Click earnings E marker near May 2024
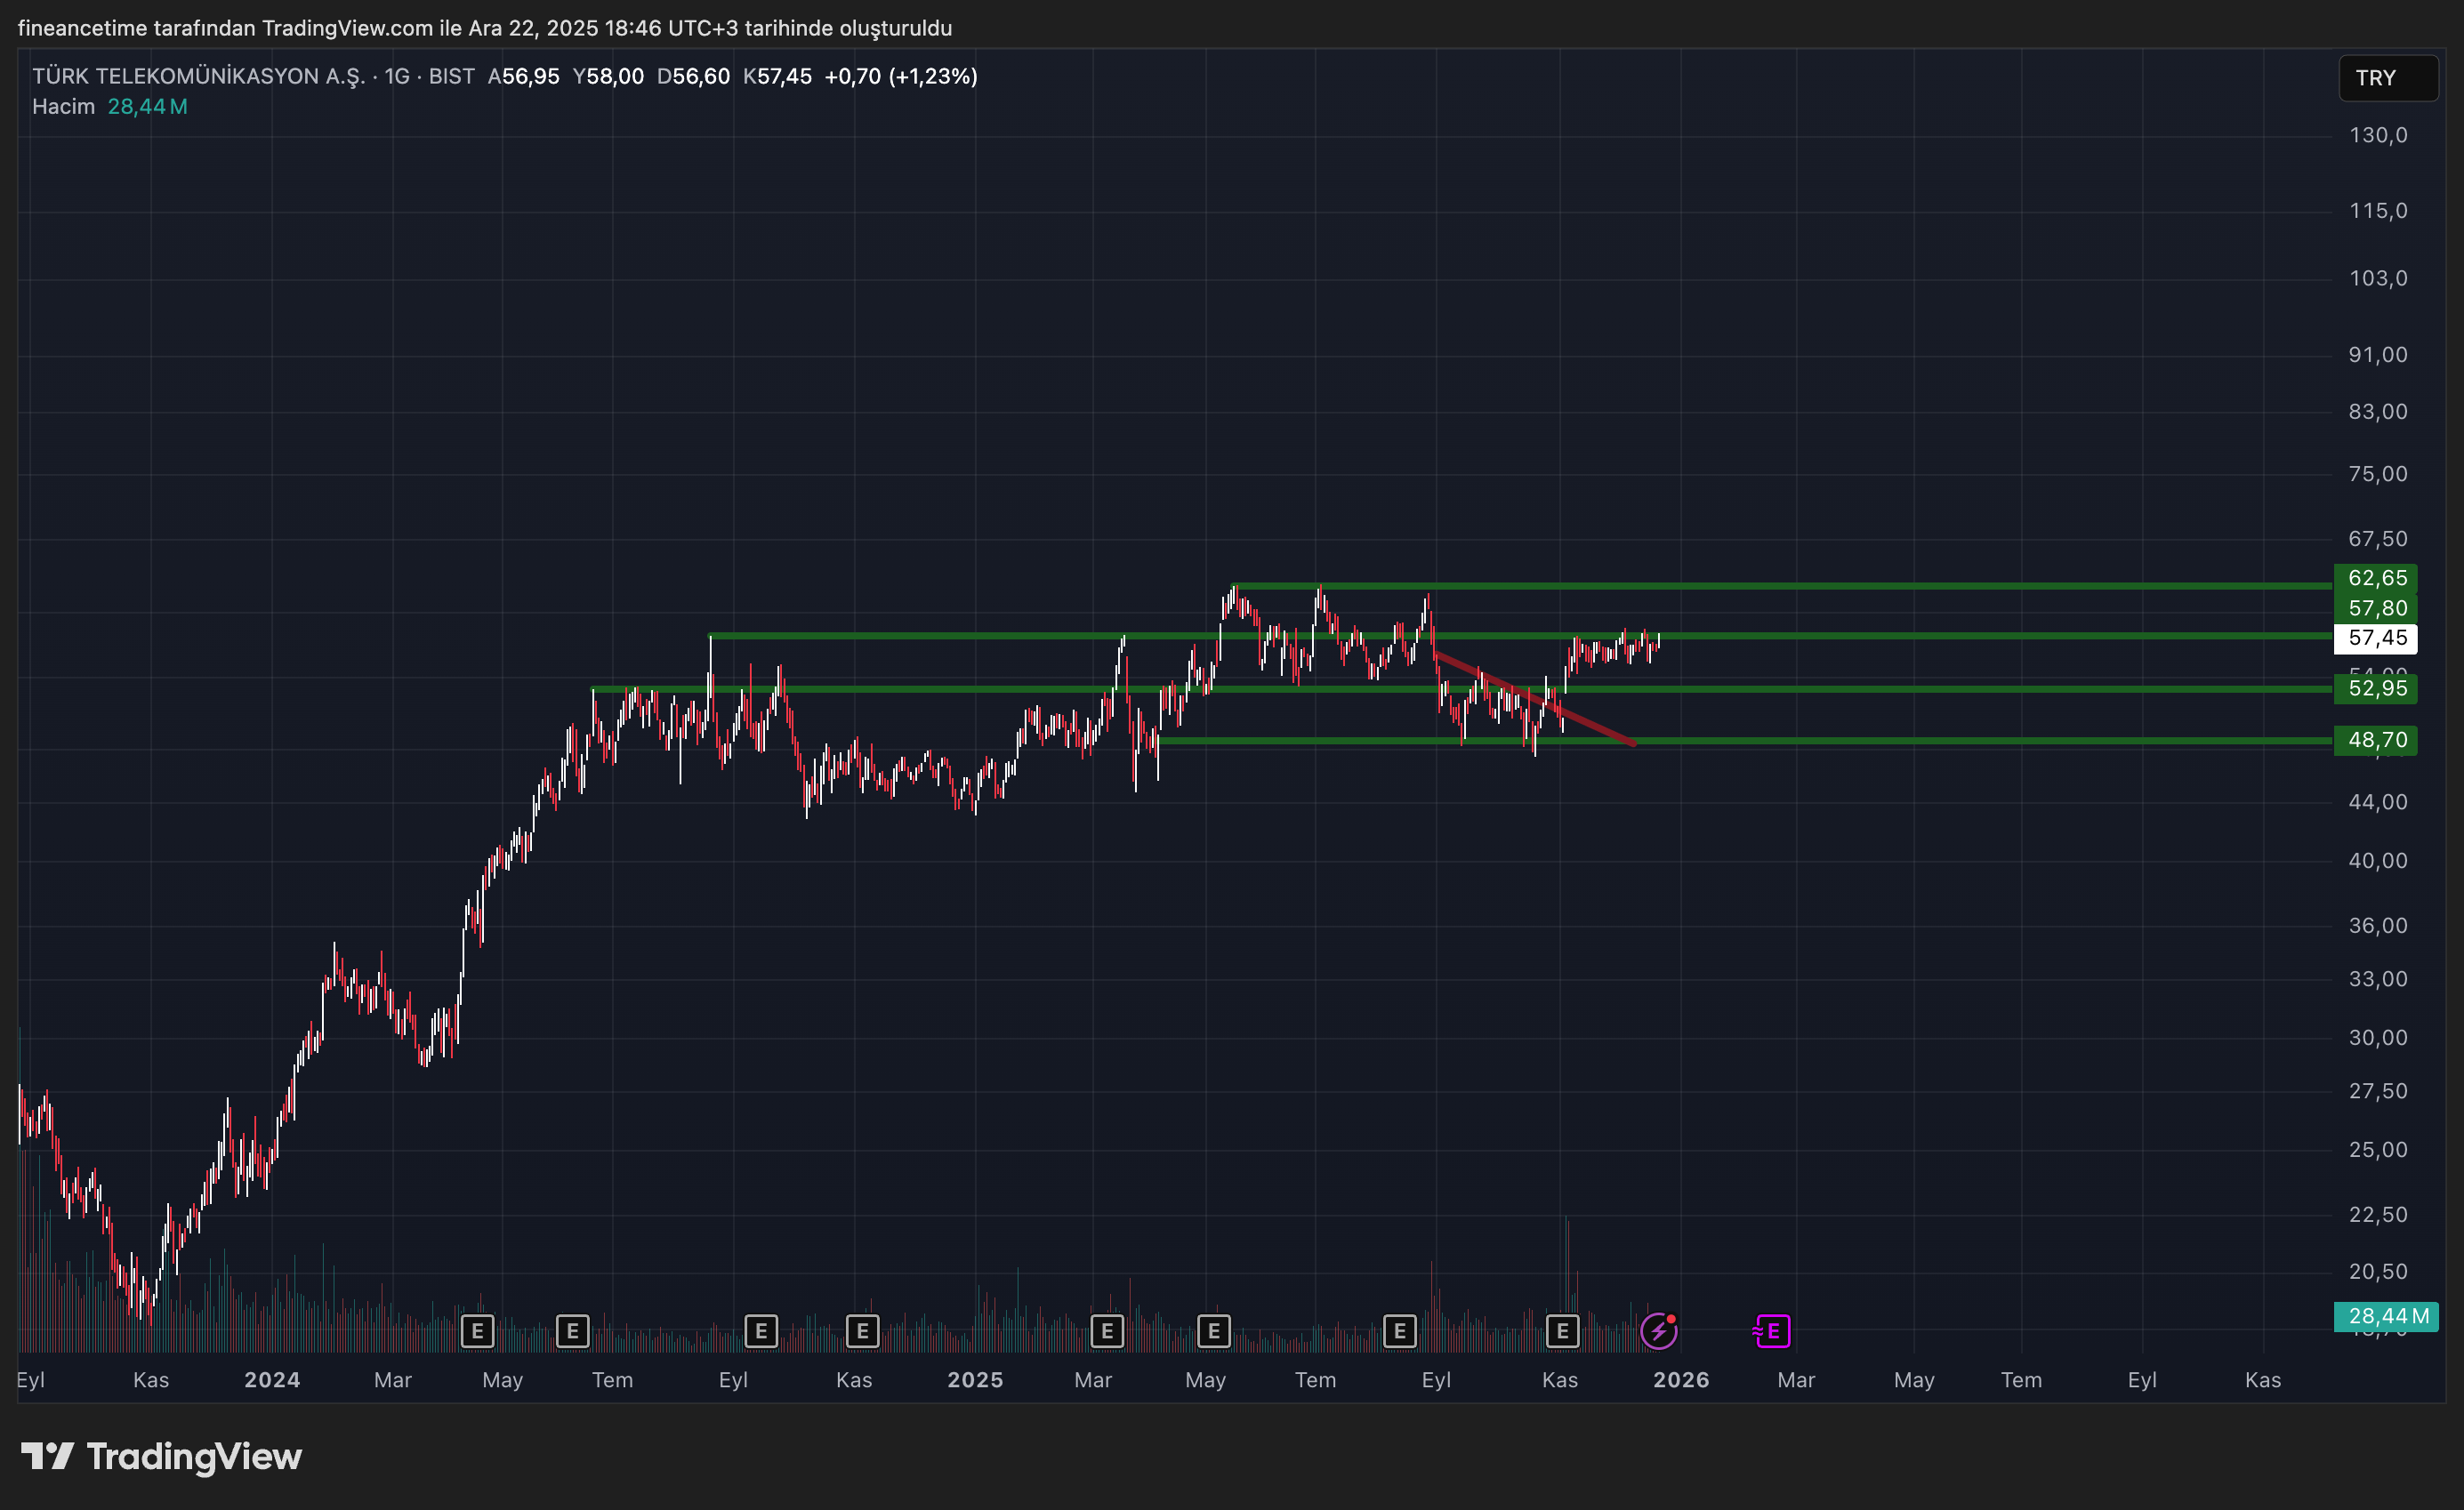 (477, 1331)
